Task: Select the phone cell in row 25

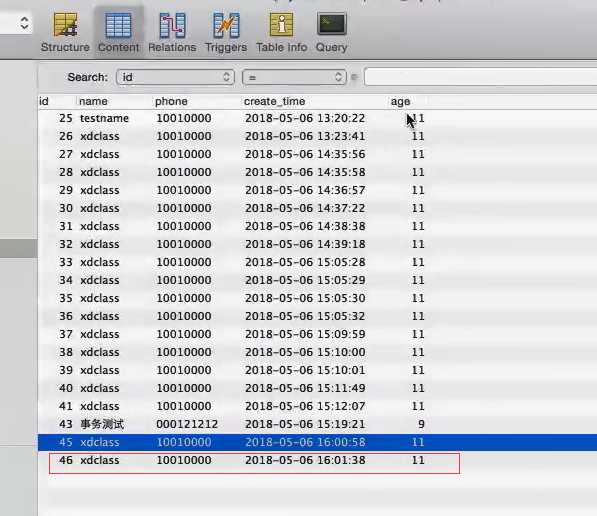Action: [x=184, y=118]
